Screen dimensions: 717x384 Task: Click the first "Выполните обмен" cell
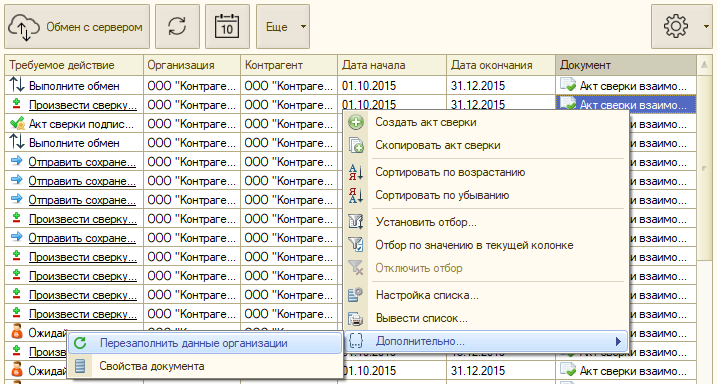[x=74, y=86]
